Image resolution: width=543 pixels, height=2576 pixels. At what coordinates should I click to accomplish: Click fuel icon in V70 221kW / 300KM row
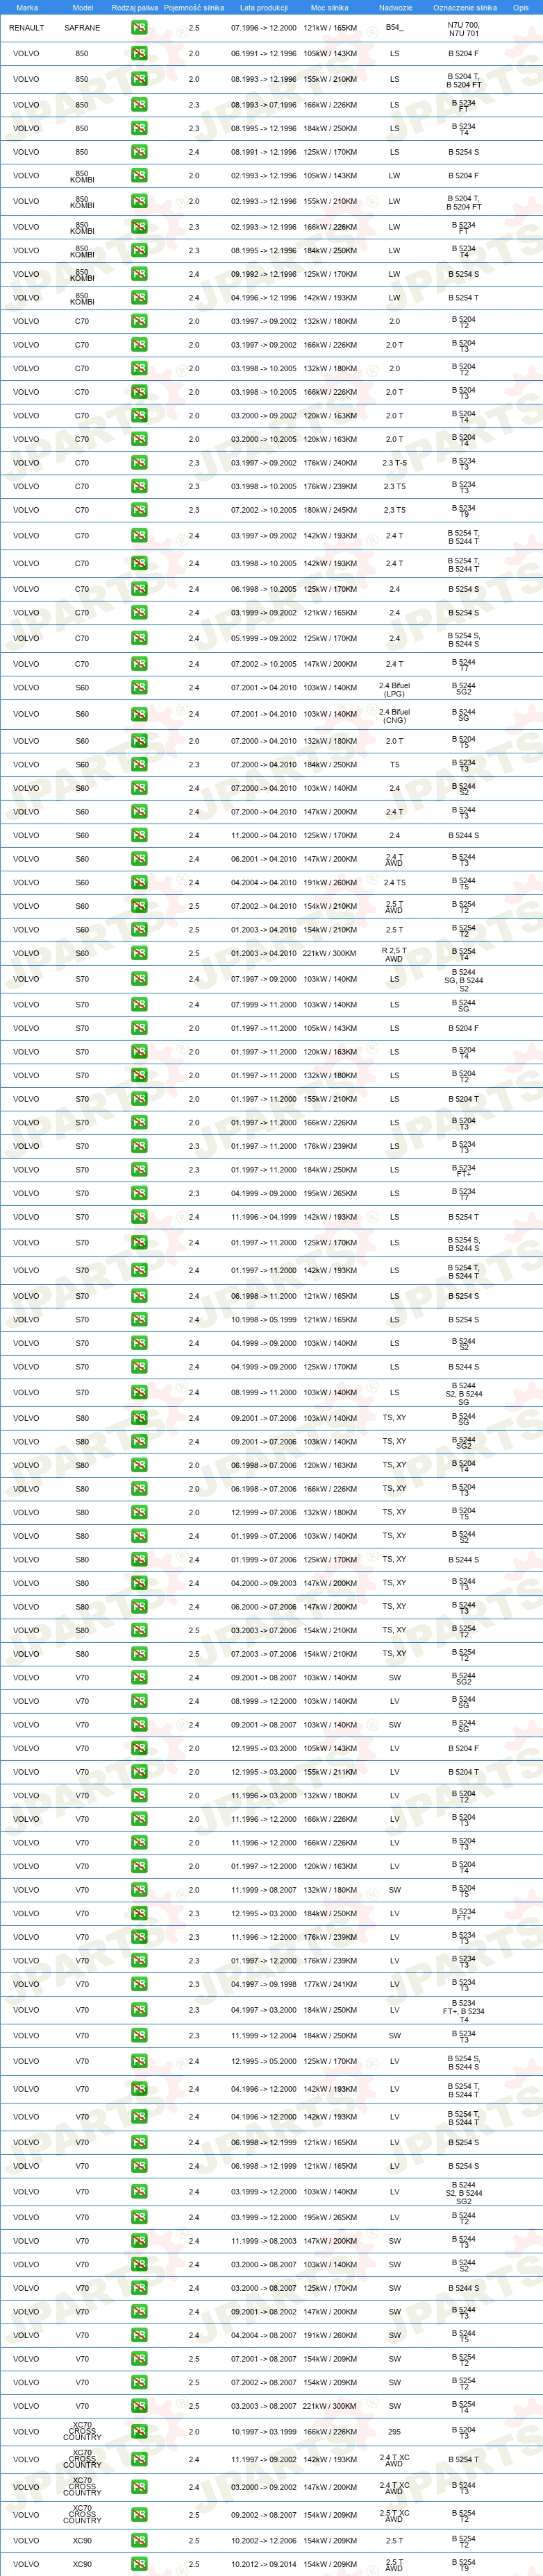click(139, 2406)
